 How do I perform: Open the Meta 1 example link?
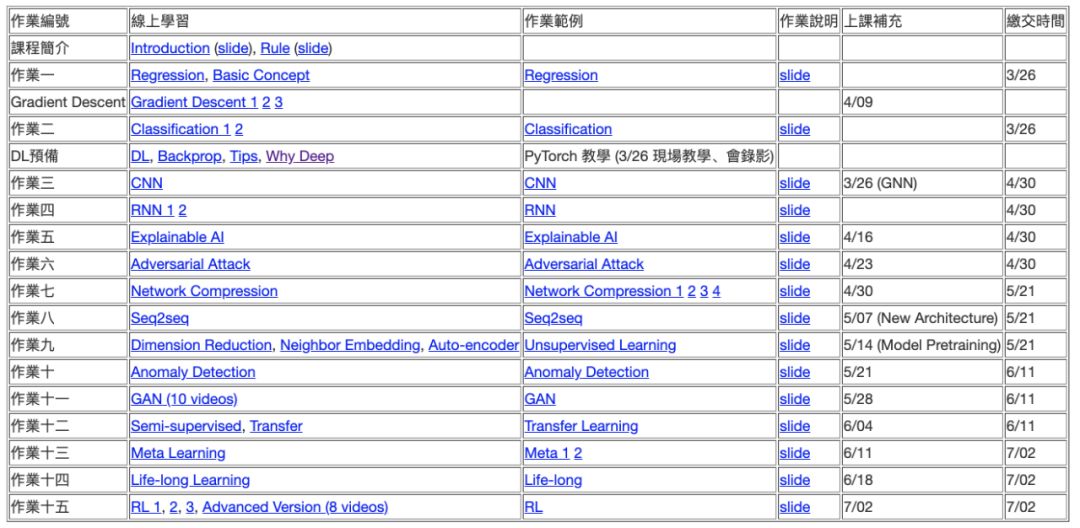[x=547, y=453]
